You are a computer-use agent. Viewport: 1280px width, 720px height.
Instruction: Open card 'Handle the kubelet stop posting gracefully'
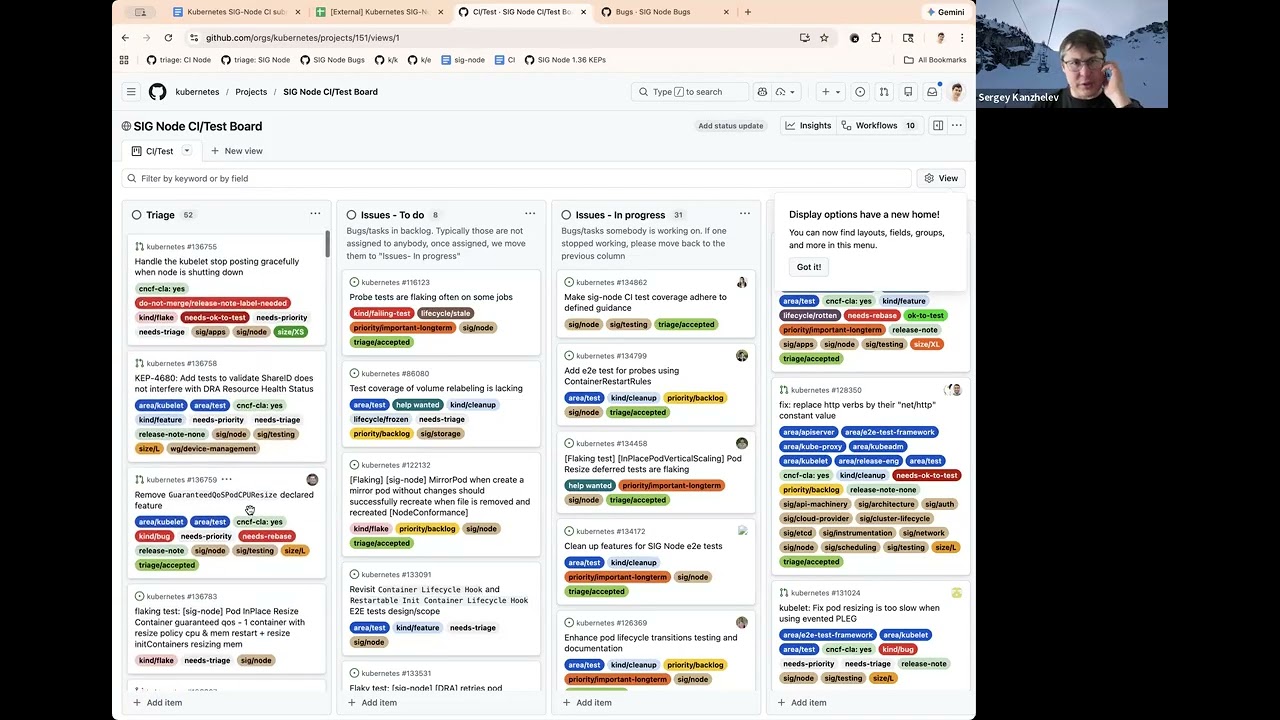(x=217, y=267)
